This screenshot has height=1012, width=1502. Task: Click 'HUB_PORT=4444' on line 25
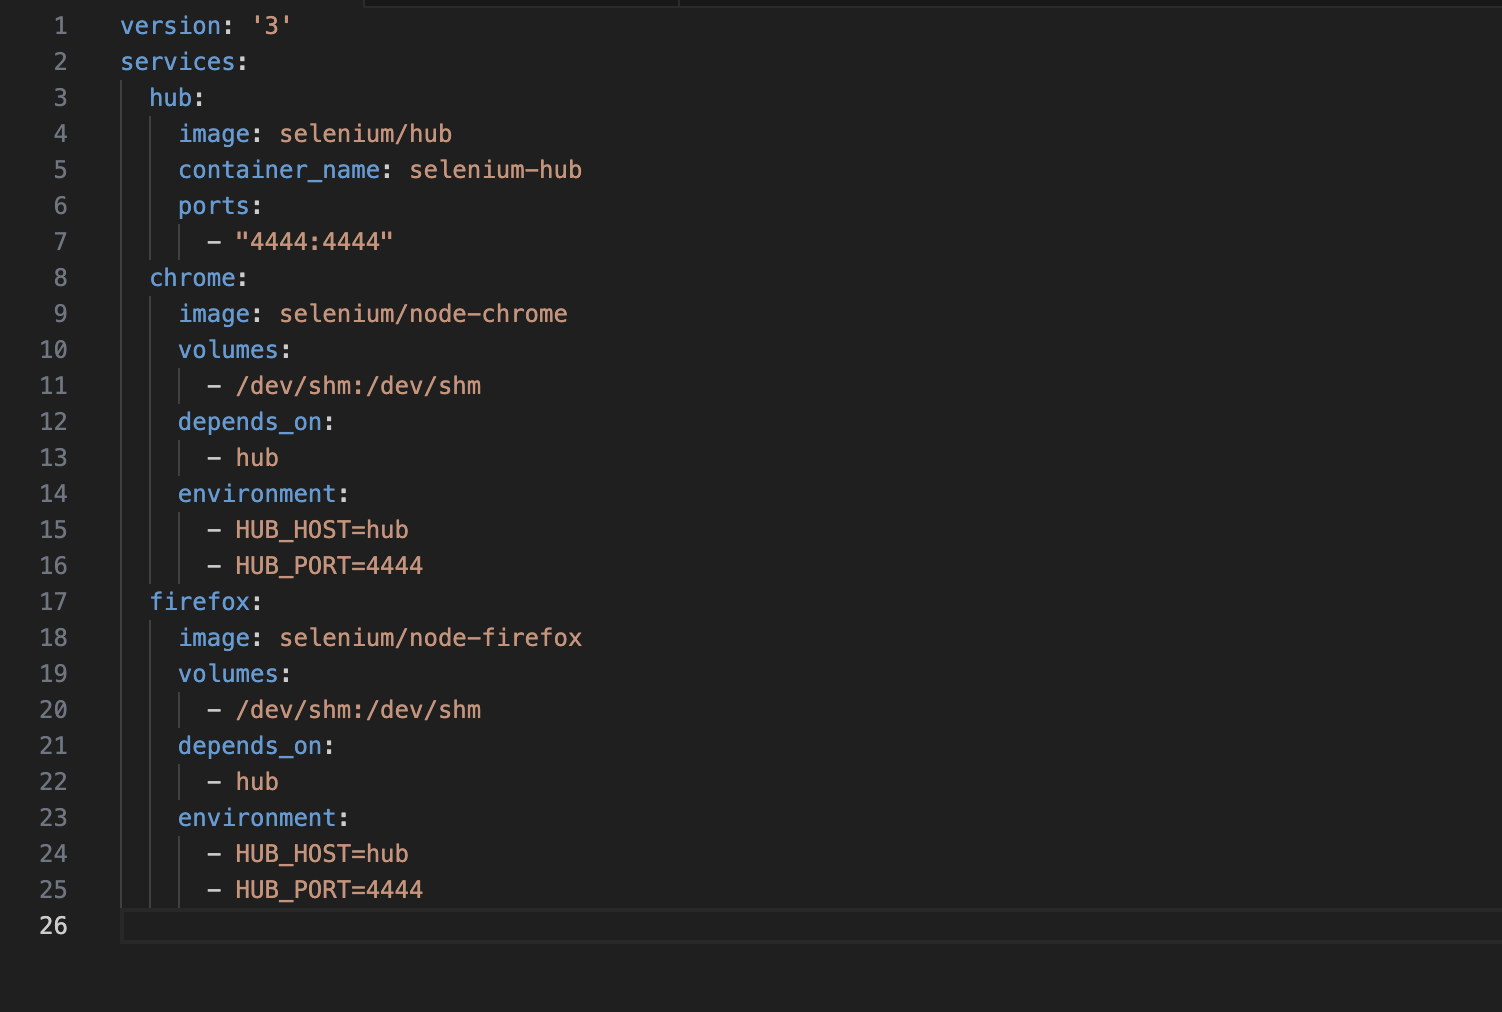[x=329, y=890]
